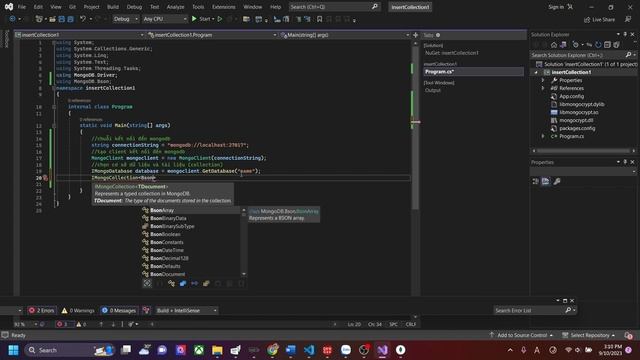Open the Extensions menu
Image resolution: width=640 pixels, height=360 pixels.
click(223, 7)
